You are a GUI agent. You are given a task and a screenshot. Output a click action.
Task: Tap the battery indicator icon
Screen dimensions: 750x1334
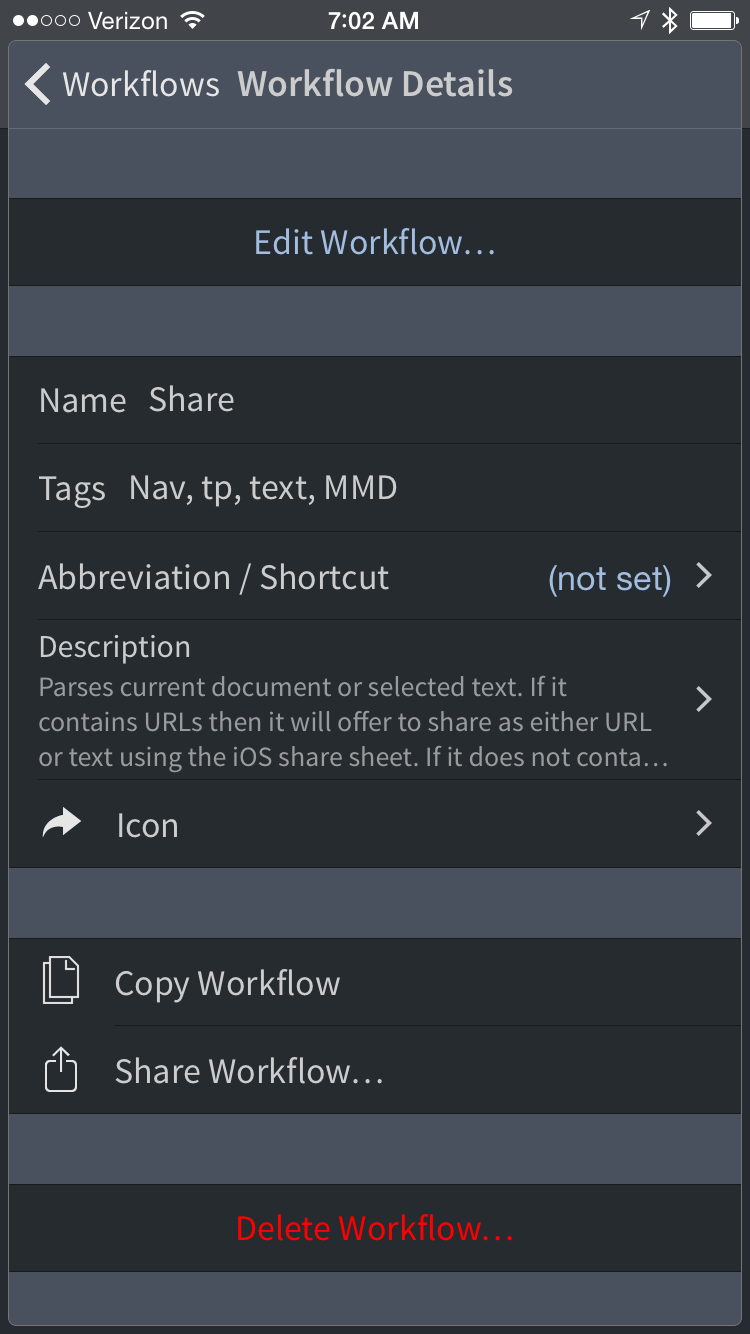714,21
